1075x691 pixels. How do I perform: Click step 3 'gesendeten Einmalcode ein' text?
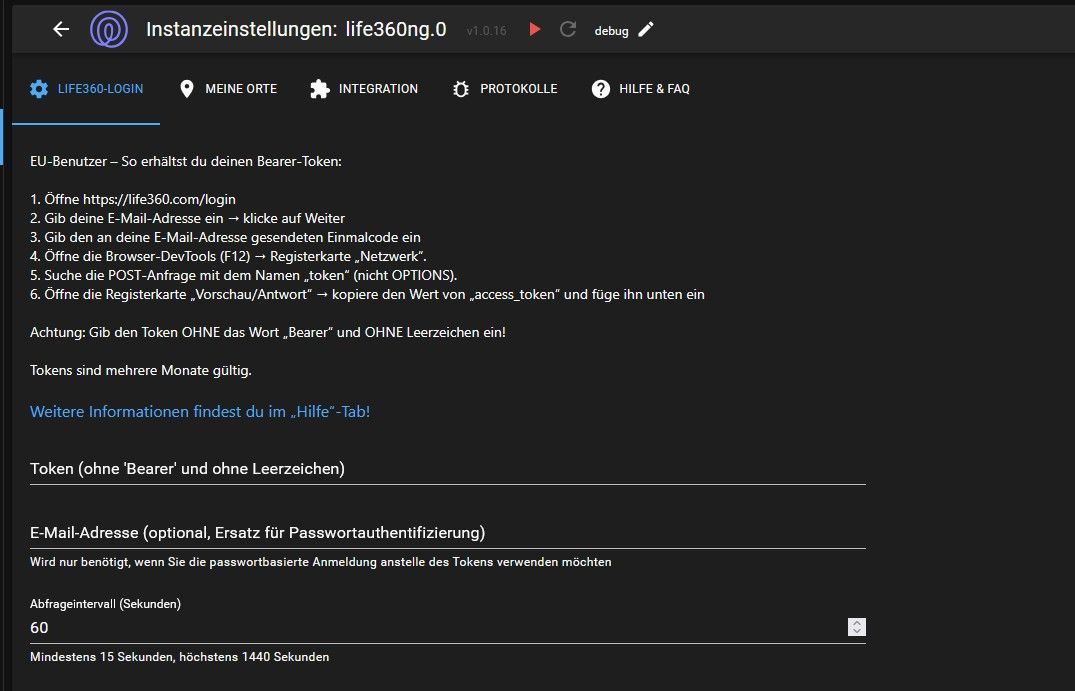(226, 237)
